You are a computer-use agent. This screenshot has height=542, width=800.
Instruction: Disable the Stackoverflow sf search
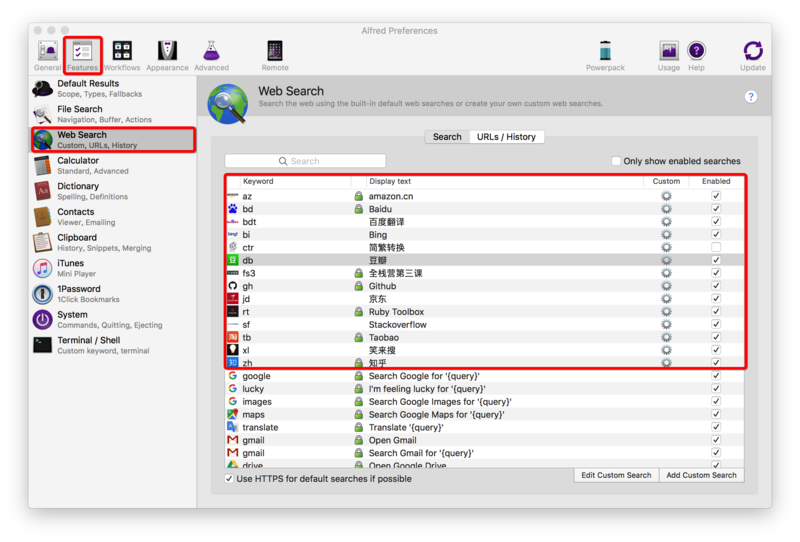[x=716, y=325]
